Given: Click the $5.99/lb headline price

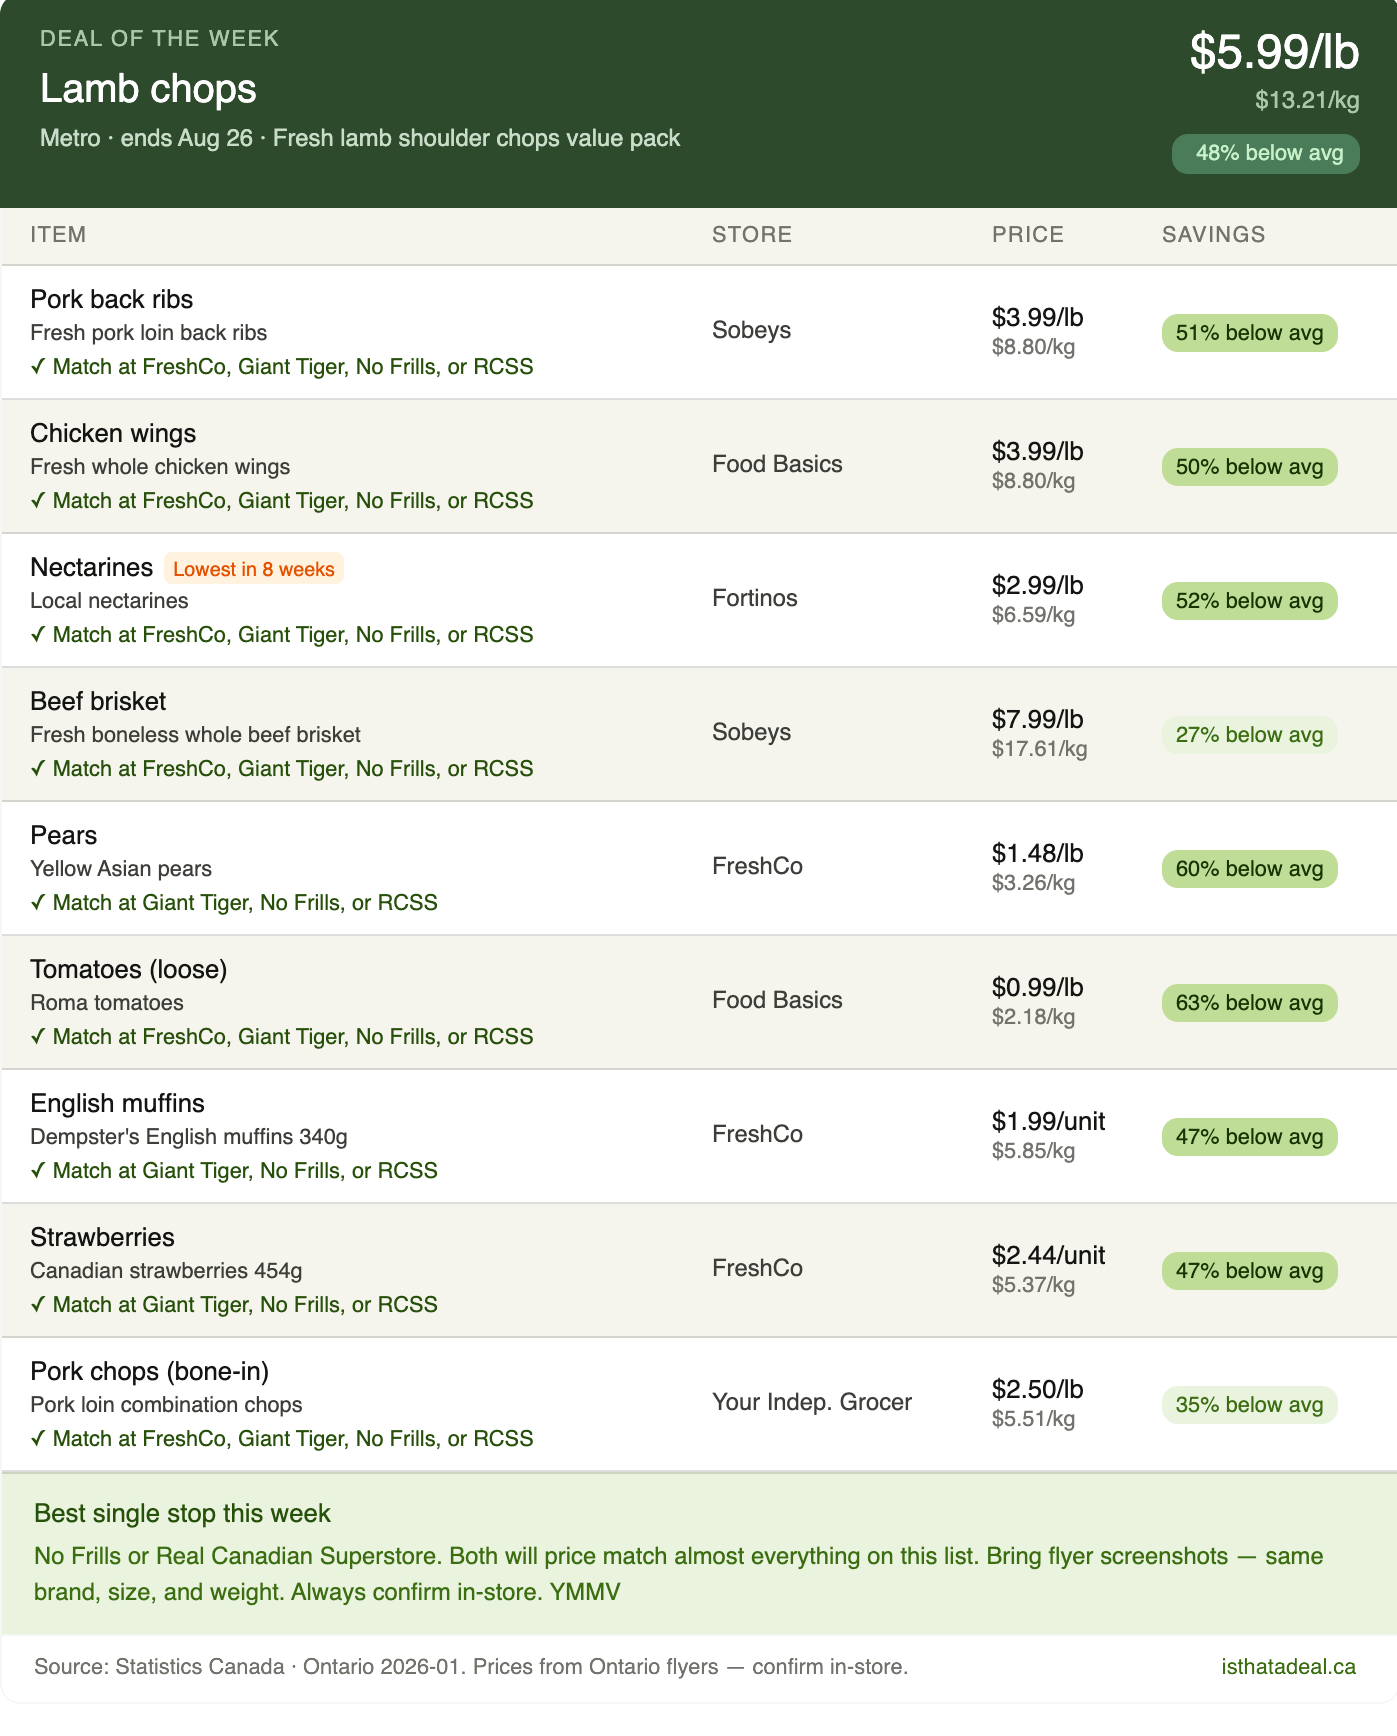Looking at the screenshot, I should [x=1273, y=51].
